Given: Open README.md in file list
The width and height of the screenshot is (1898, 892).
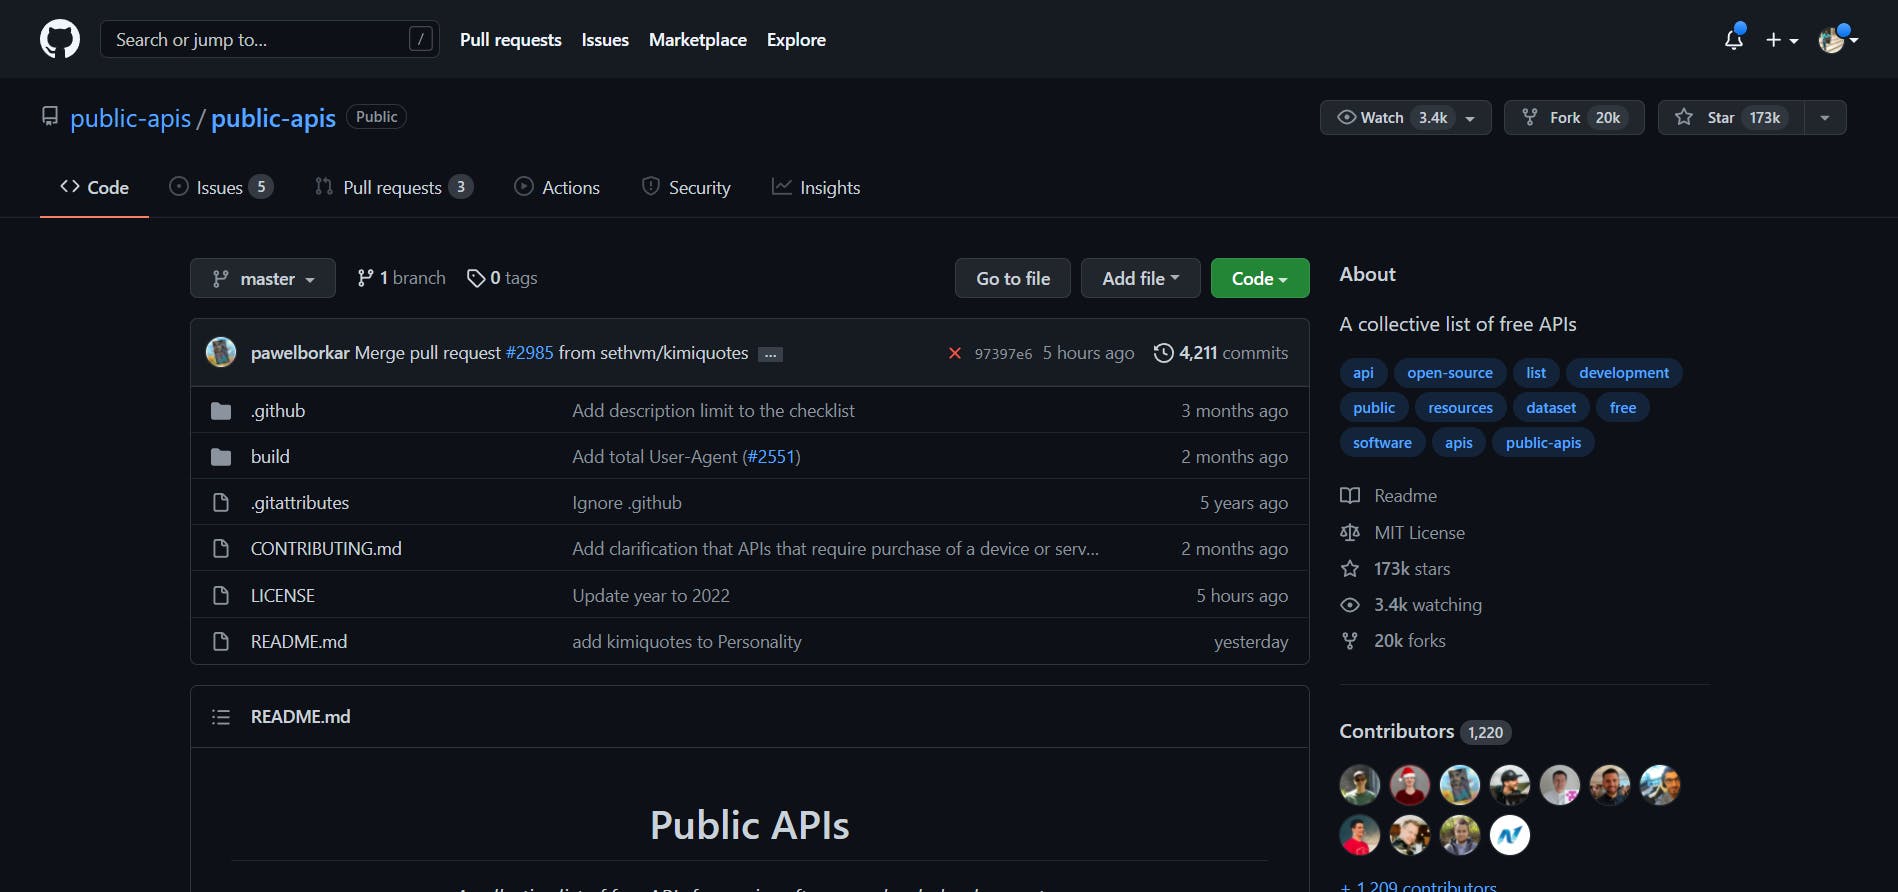Looking at the screenshot, I should (299, 642).
